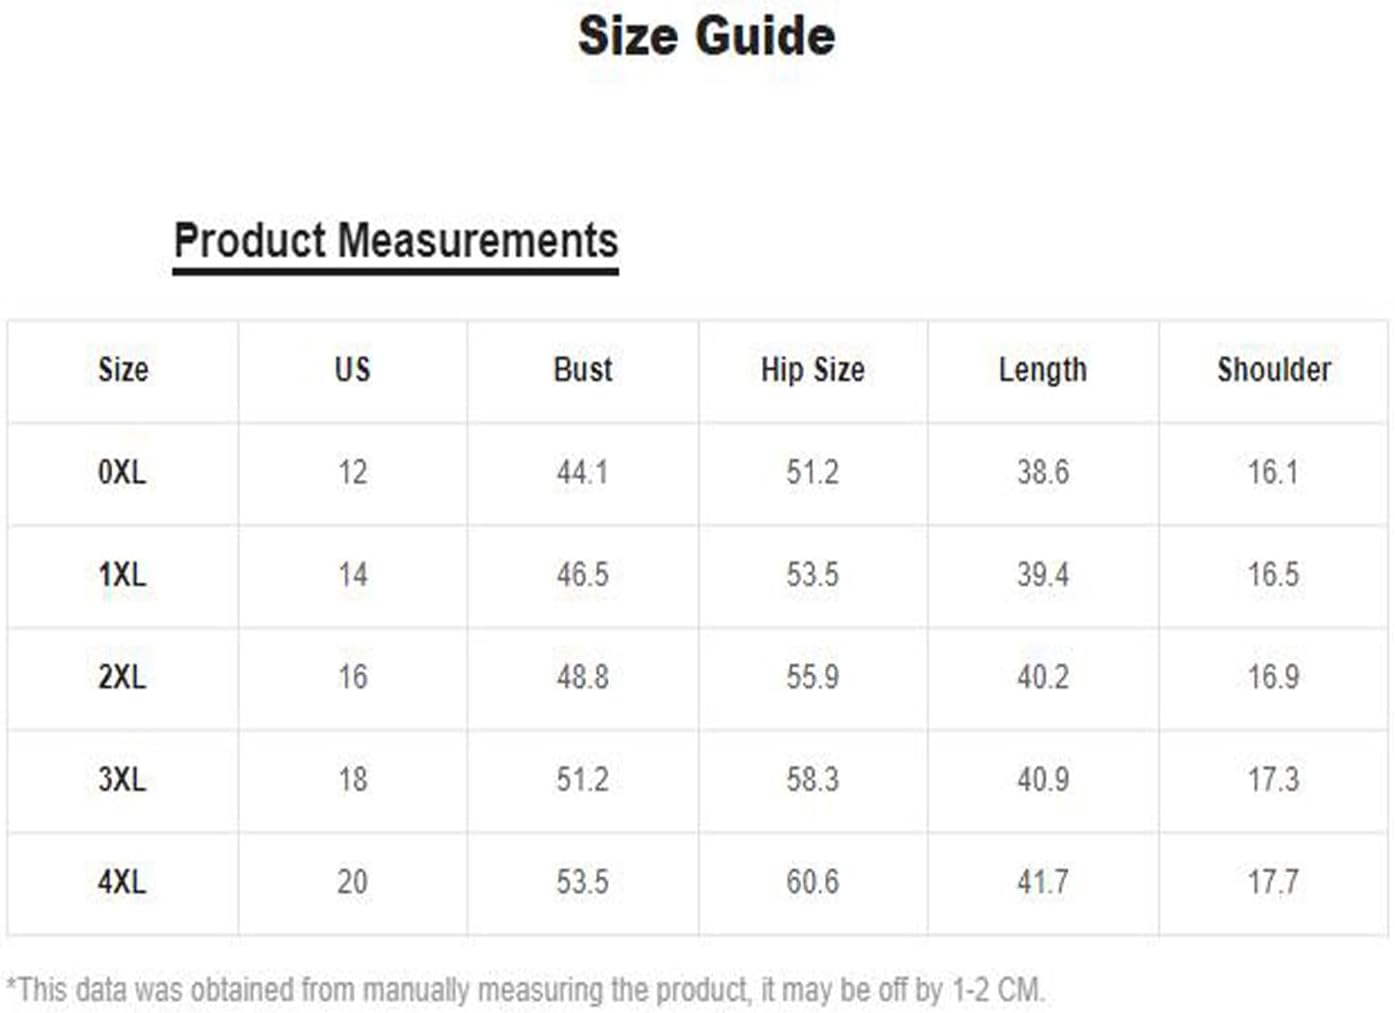Click the 3XL size row label
The width and height of the screenshot is (1395, 1013).
click(122, 779)
